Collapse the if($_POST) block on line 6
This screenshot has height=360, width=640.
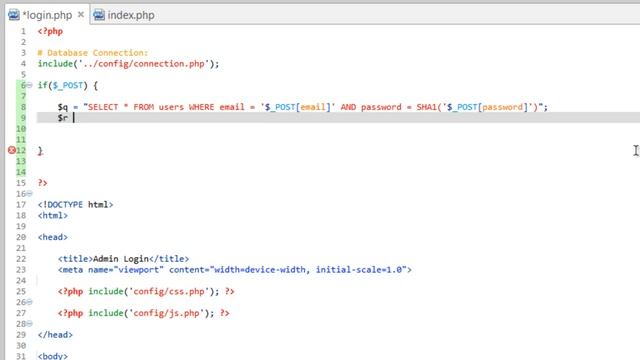pyautogui.click(x=29, y=85)
